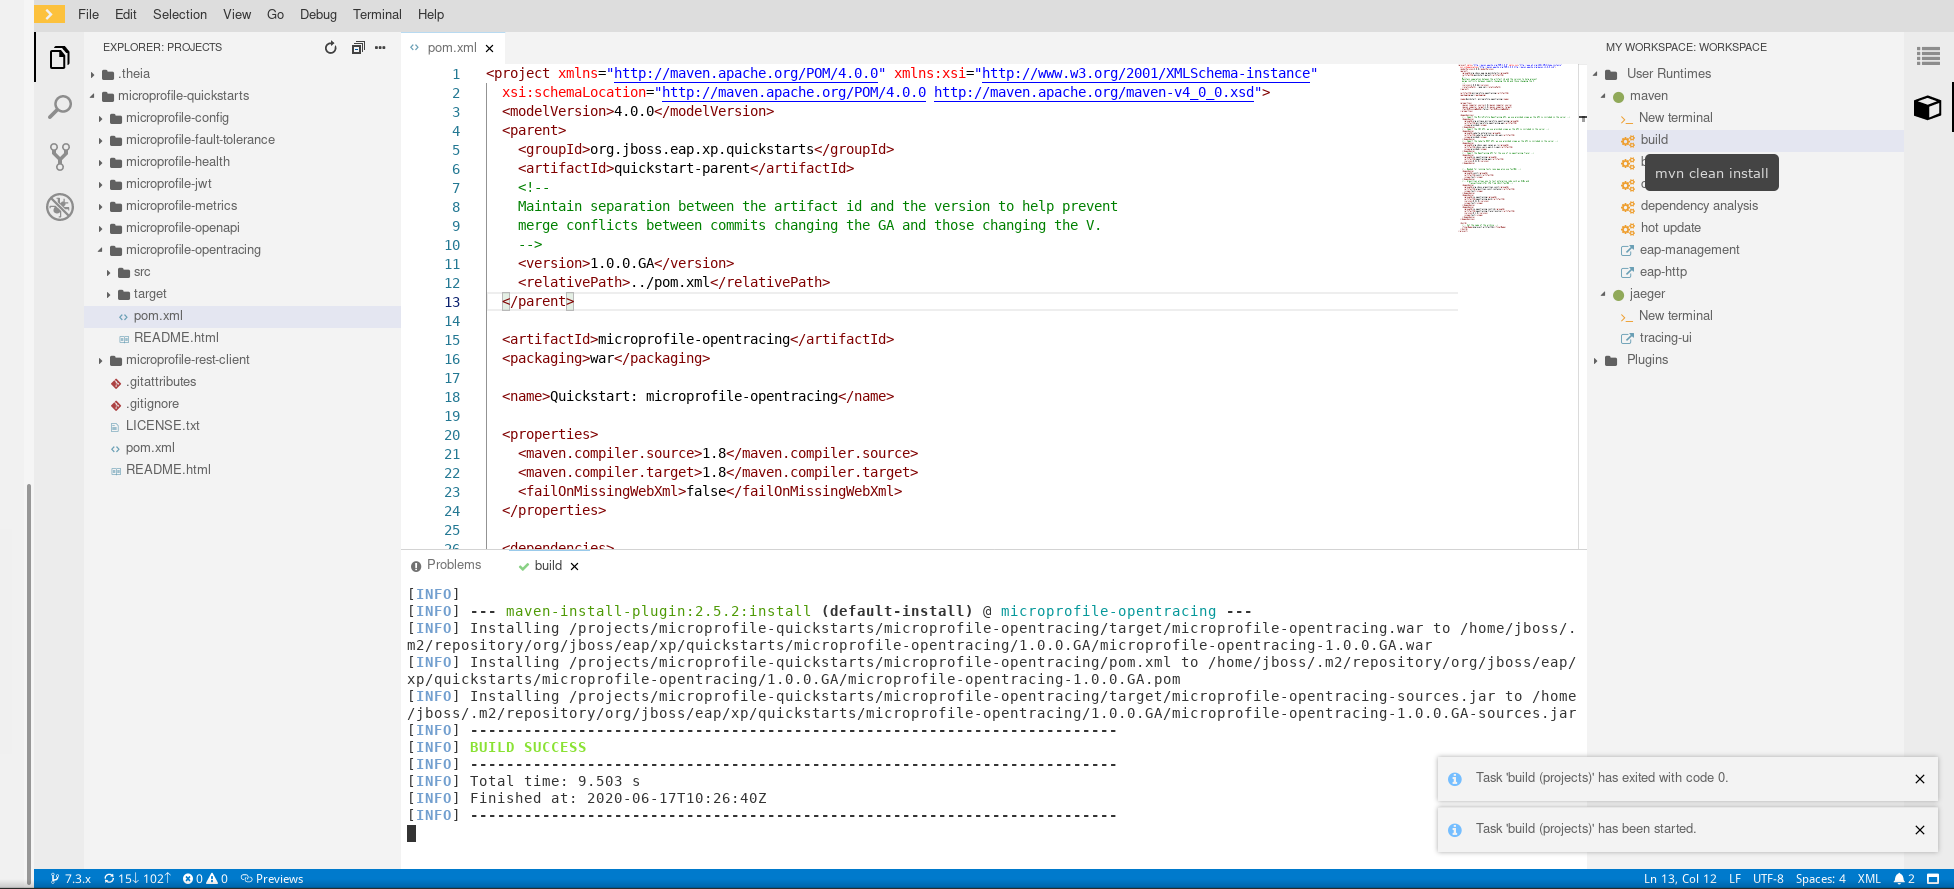This screenshot has width=1954, height=889.
Task: Run the dependency analysis task
Action: point(1698,206)
